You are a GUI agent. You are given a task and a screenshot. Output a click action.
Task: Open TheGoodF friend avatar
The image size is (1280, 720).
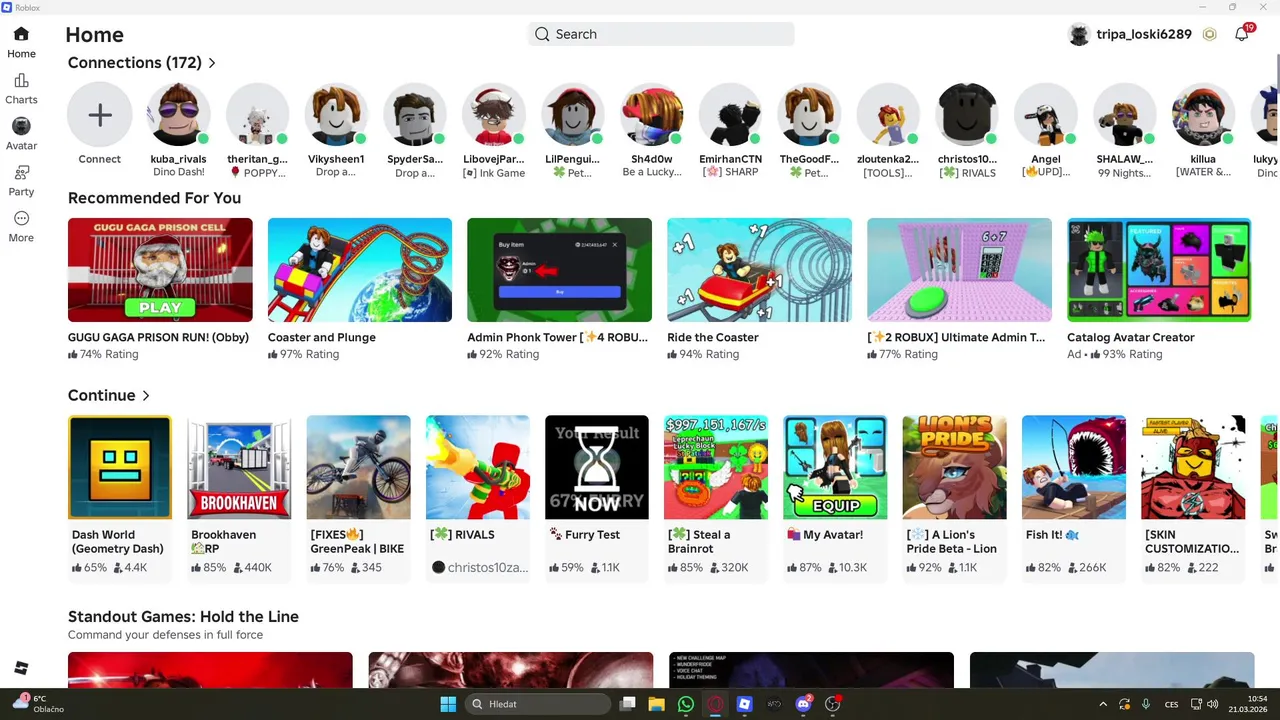(809, 115)
